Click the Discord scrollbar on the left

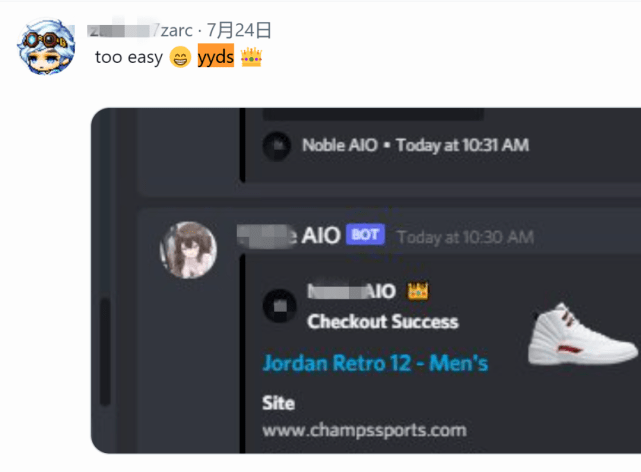[x=105, y=351]
